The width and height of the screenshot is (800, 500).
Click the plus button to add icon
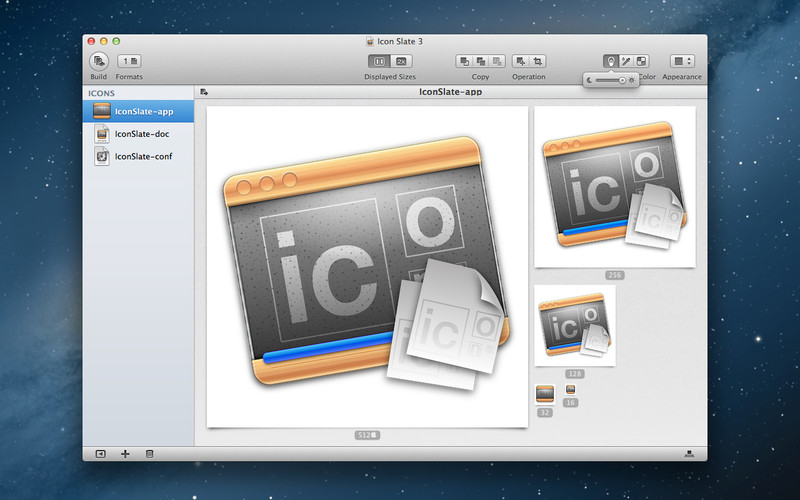125,454
